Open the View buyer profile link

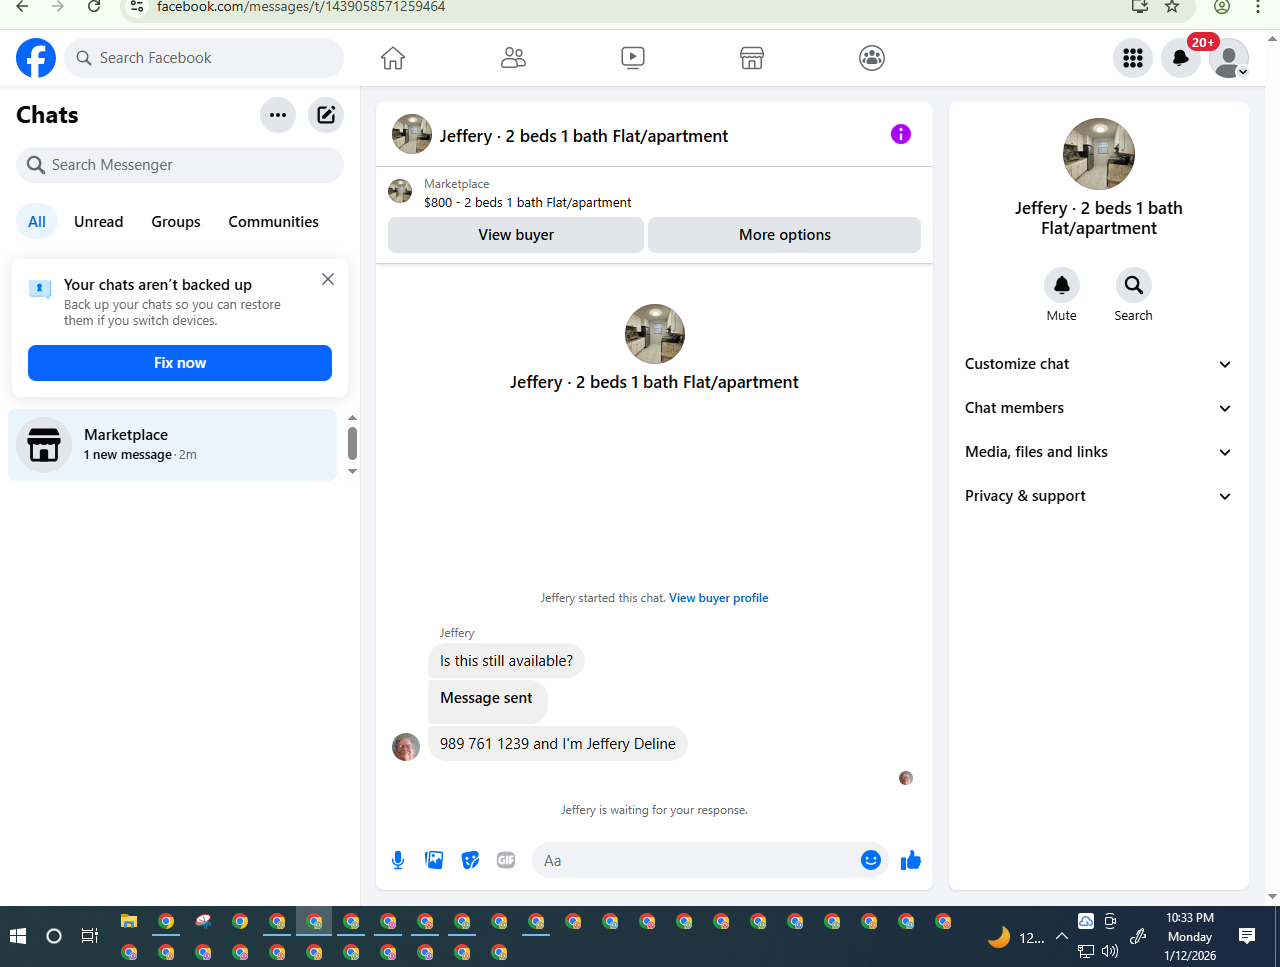(x=719, y=598)
